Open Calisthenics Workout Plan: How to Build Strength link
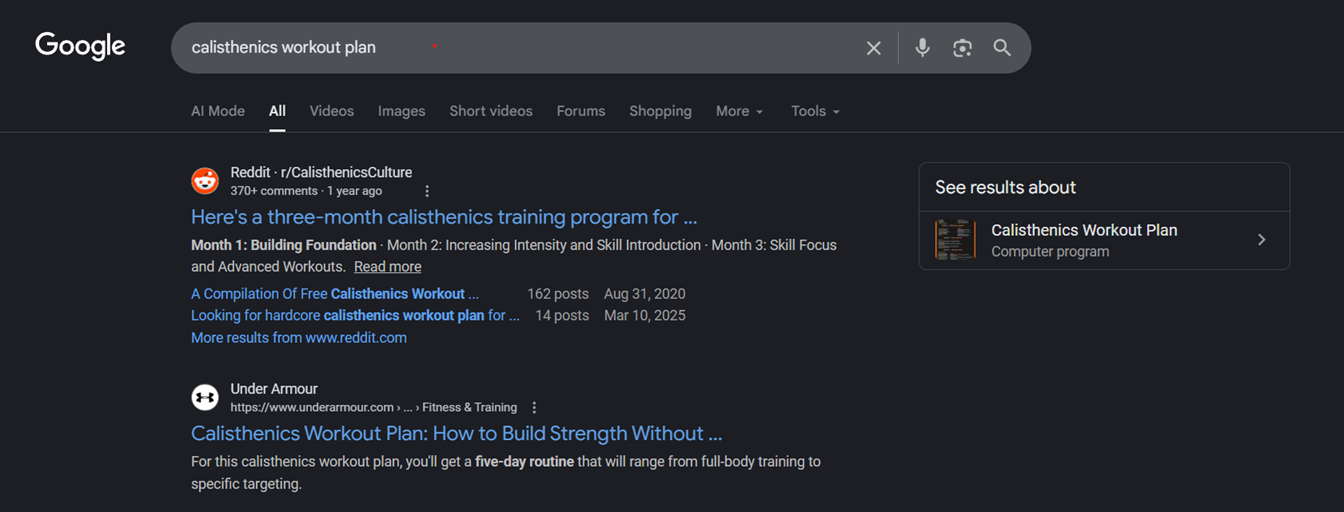Image resolution: width=1344 pixels, height=512 pixels. tap(456, 434)
